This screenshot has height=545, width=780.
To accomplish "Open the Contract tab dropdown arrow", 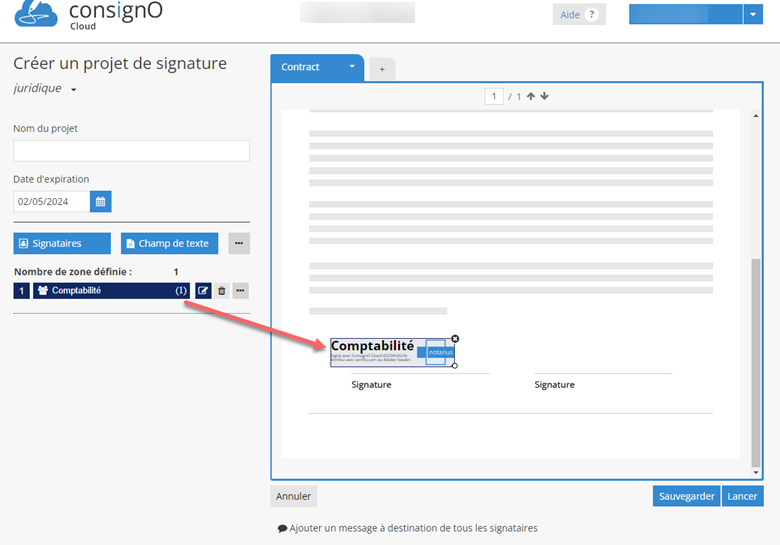I will 351,67.
